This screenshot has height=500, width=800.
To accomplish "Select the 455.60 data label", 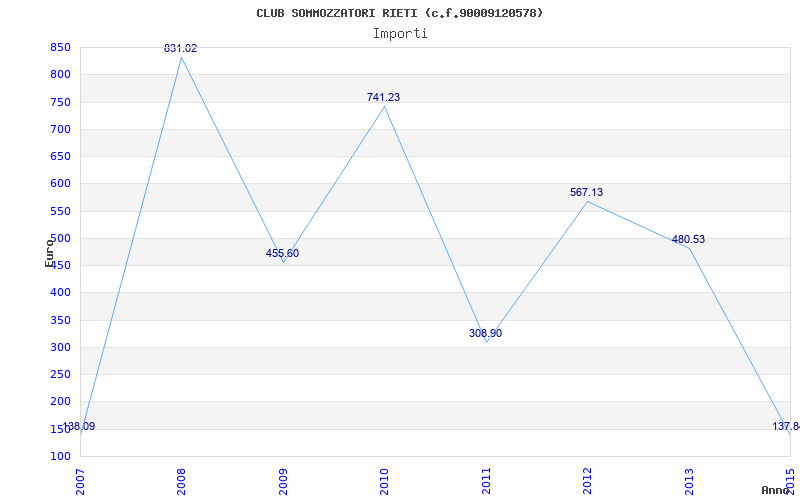I will (282, 253).
